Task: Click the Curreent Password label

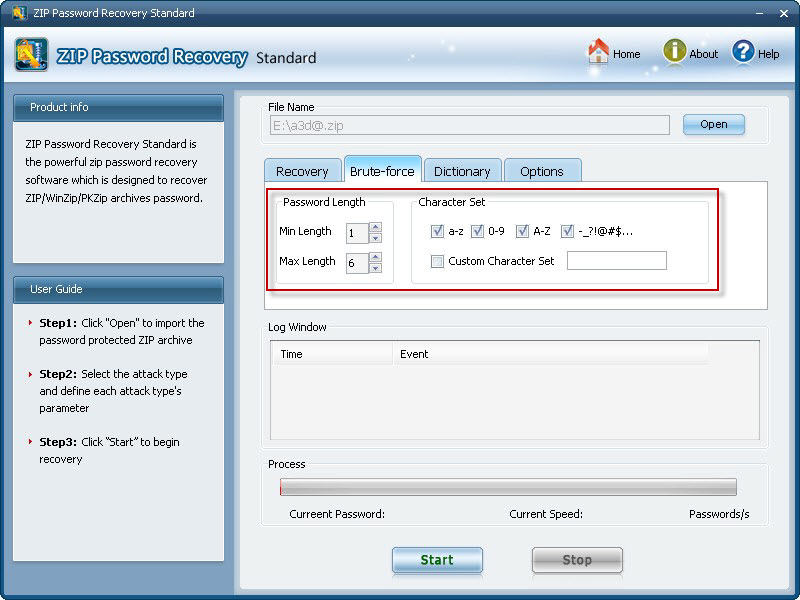Action: tap(337, 514)
